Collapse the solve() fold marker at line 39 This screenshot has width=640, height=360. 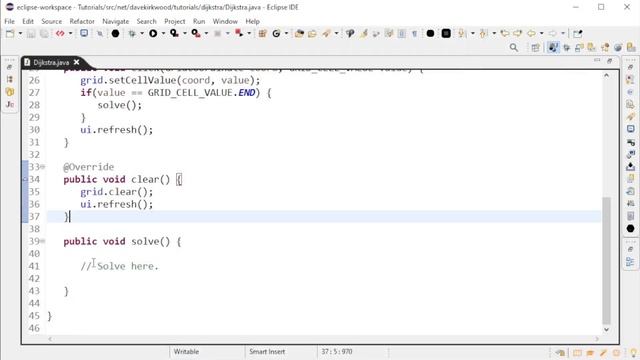(43, 241)
